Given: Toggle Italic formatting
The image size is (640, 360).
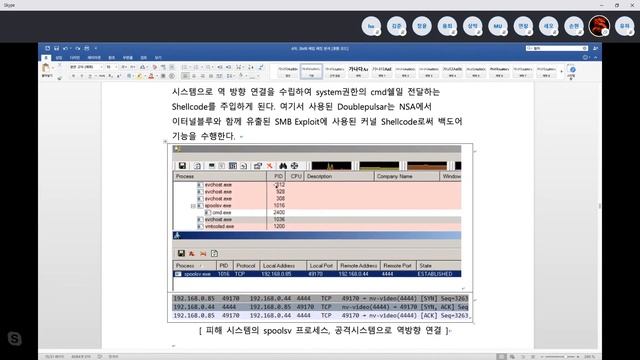Looking at the screenshot, I should tap(82, 76).
